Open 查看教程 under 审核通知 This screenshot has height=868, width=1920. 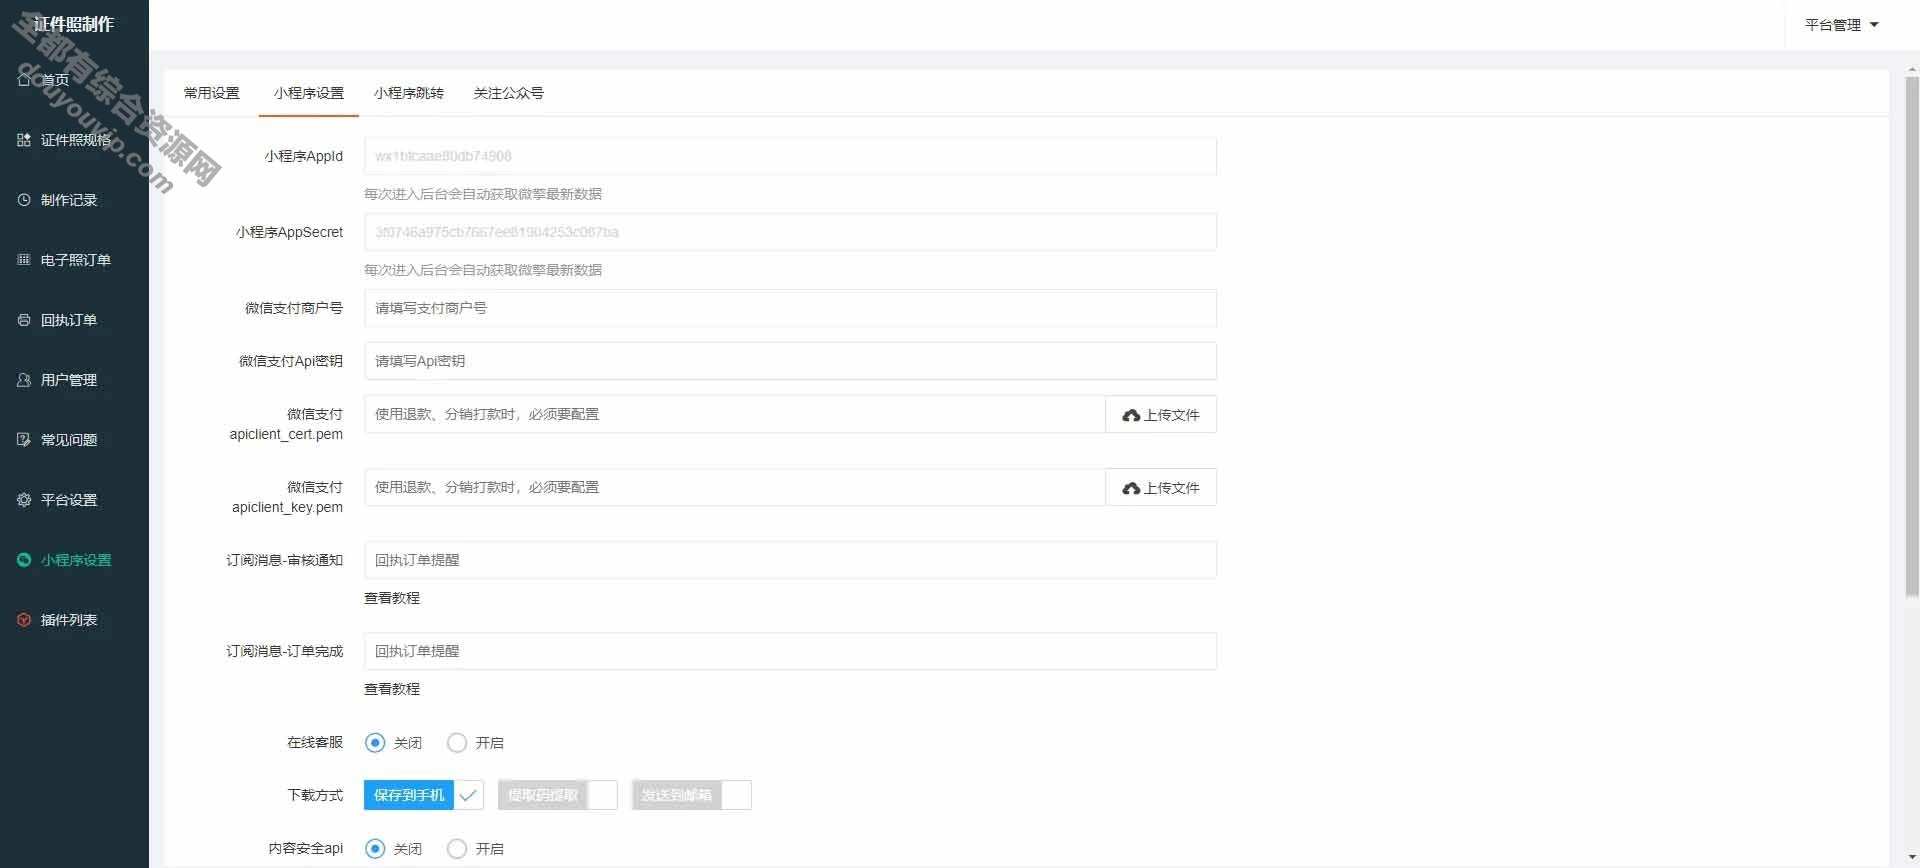[x=392, y=598]
